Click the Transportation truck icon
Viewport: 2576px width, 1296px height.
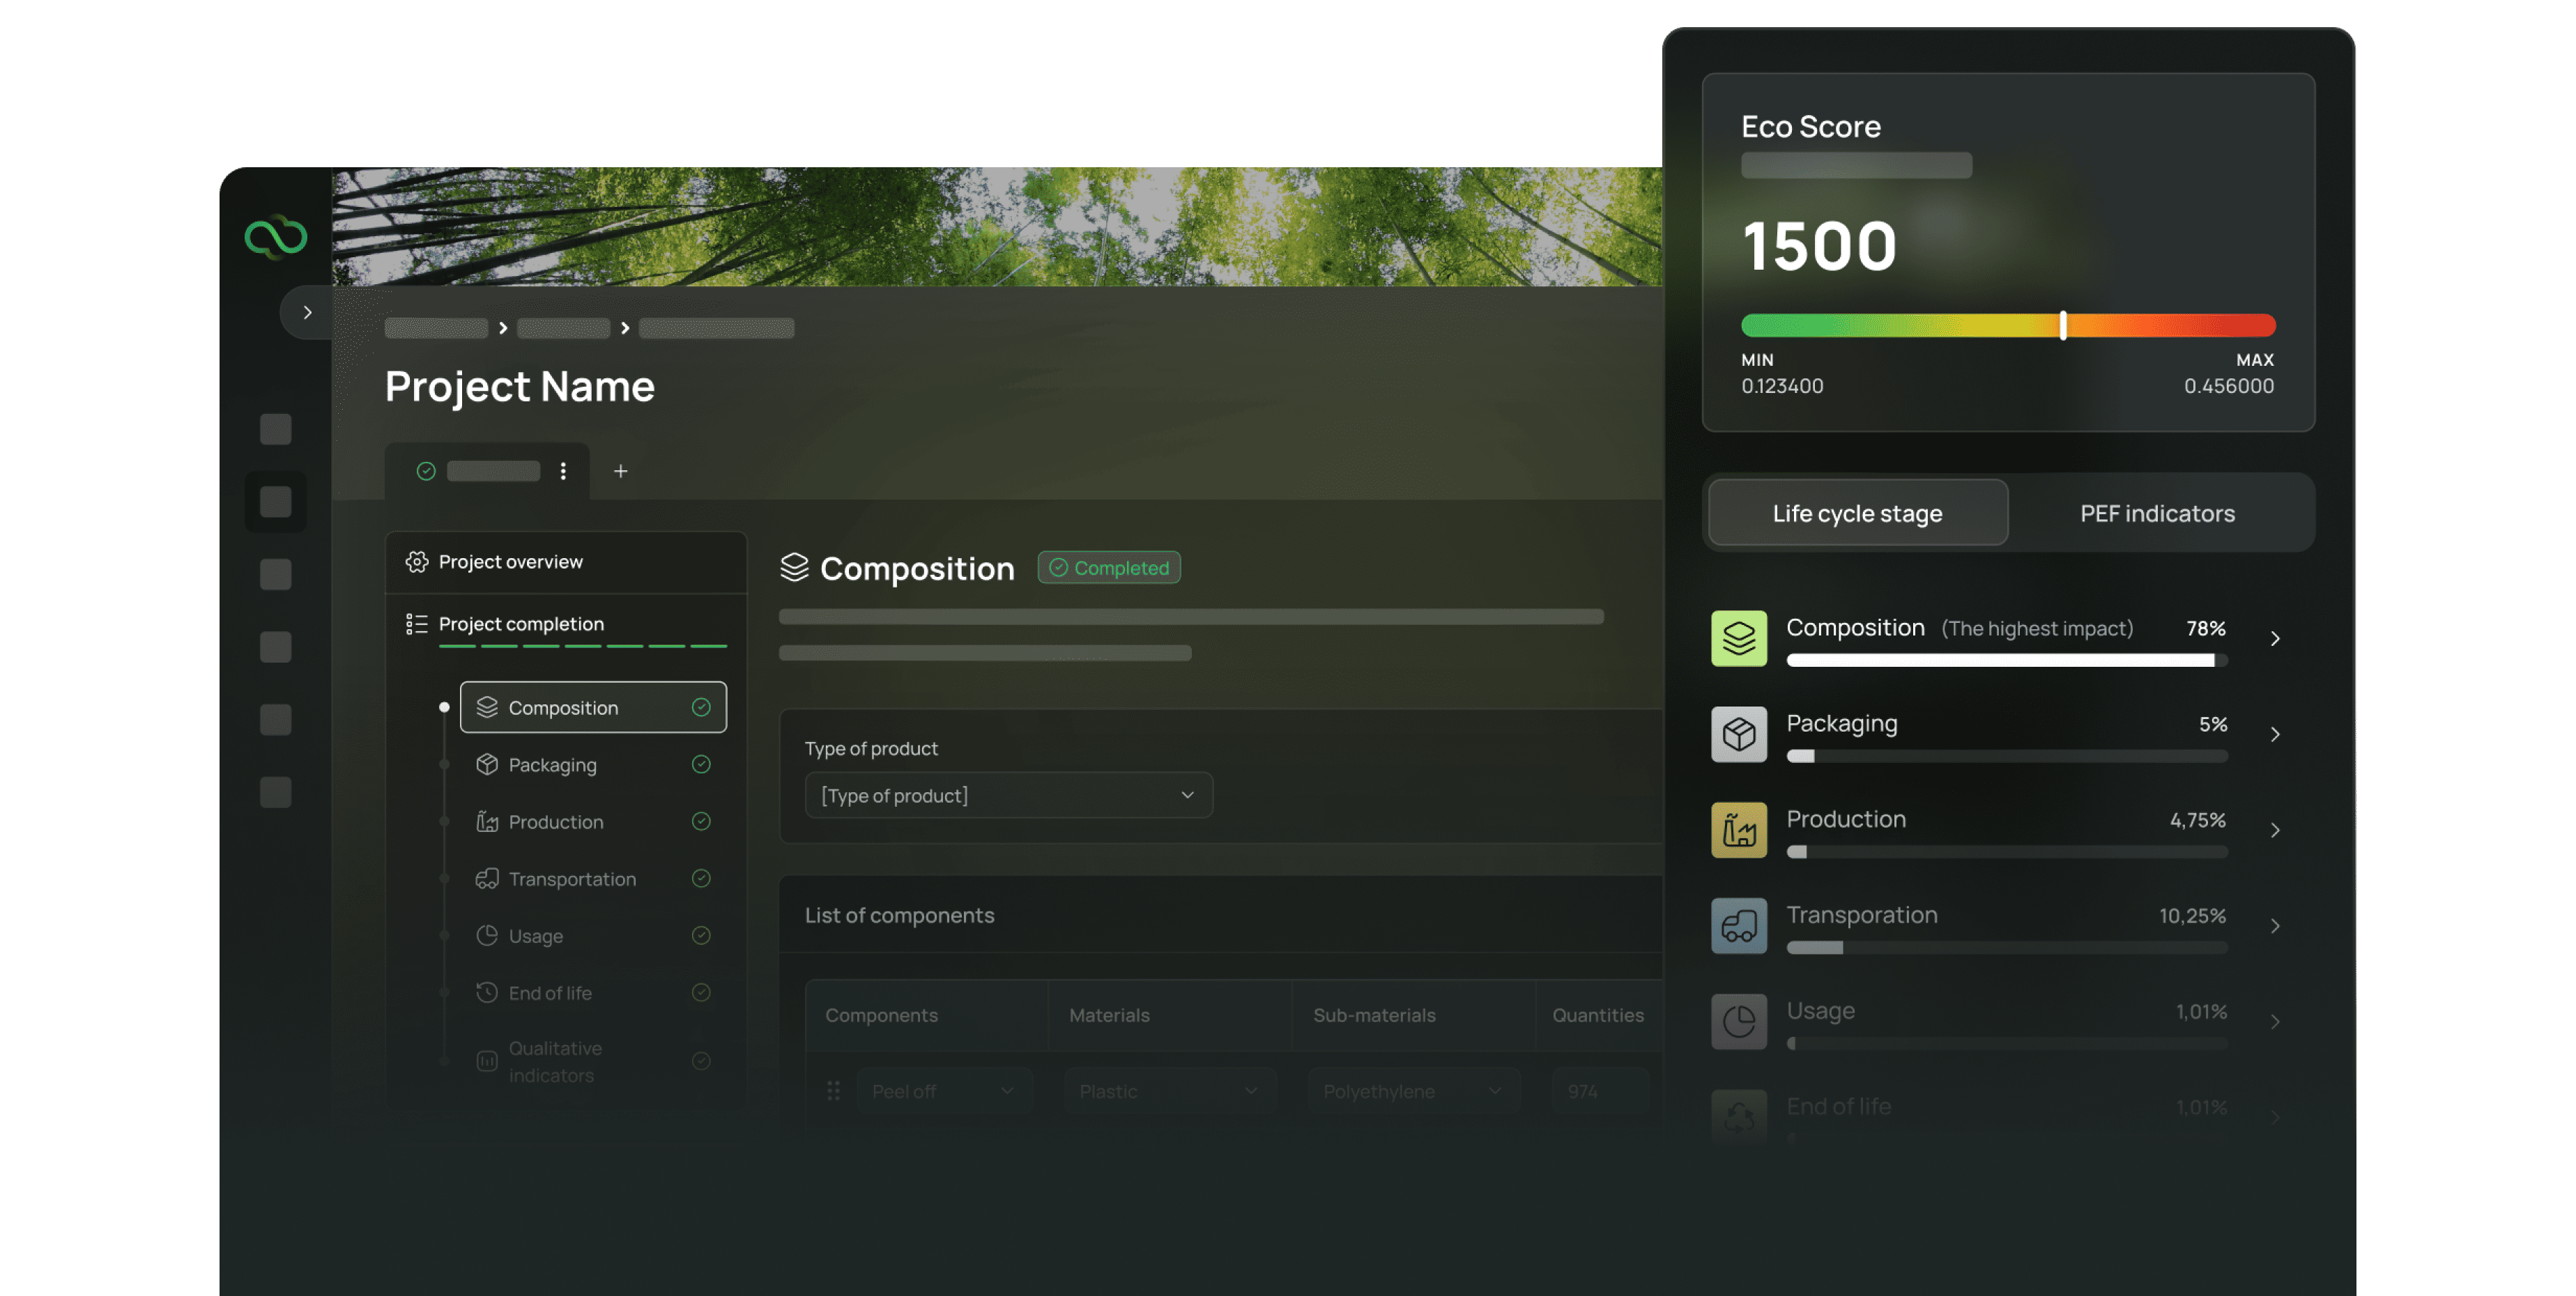[x=487, y=878]
